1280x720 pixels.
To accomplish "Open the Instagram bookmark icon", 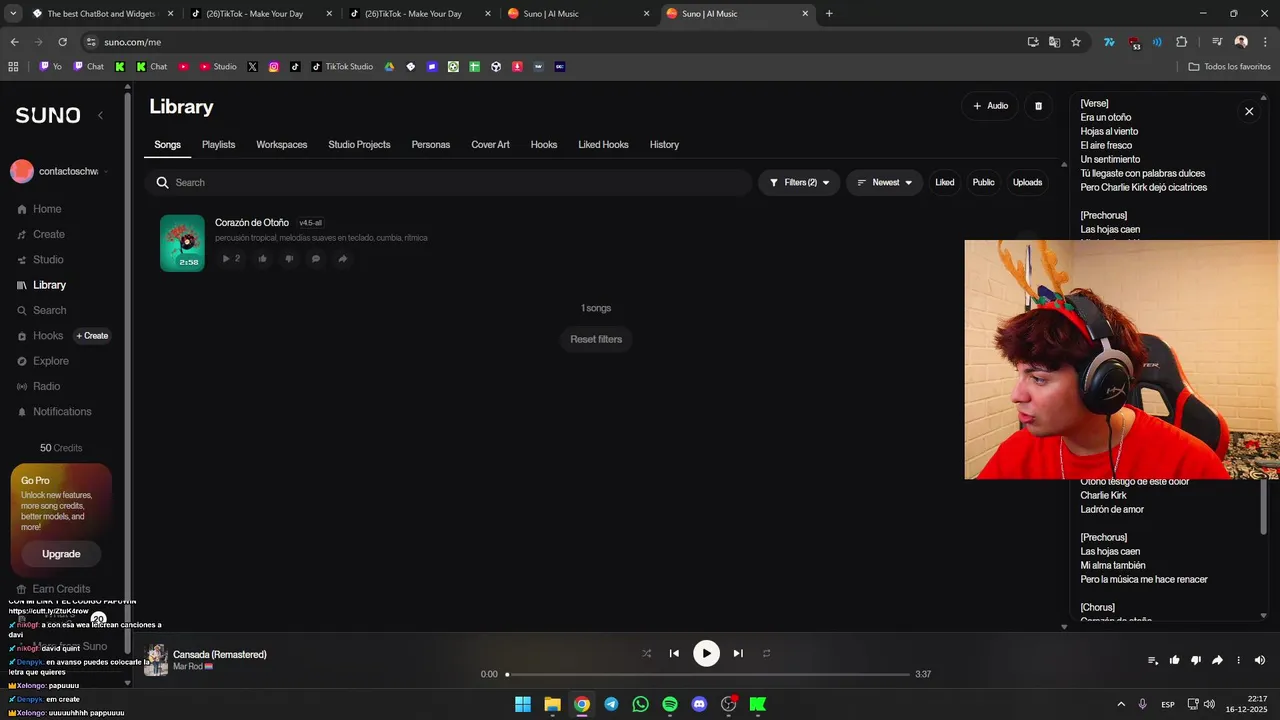I will pos(273,67).
